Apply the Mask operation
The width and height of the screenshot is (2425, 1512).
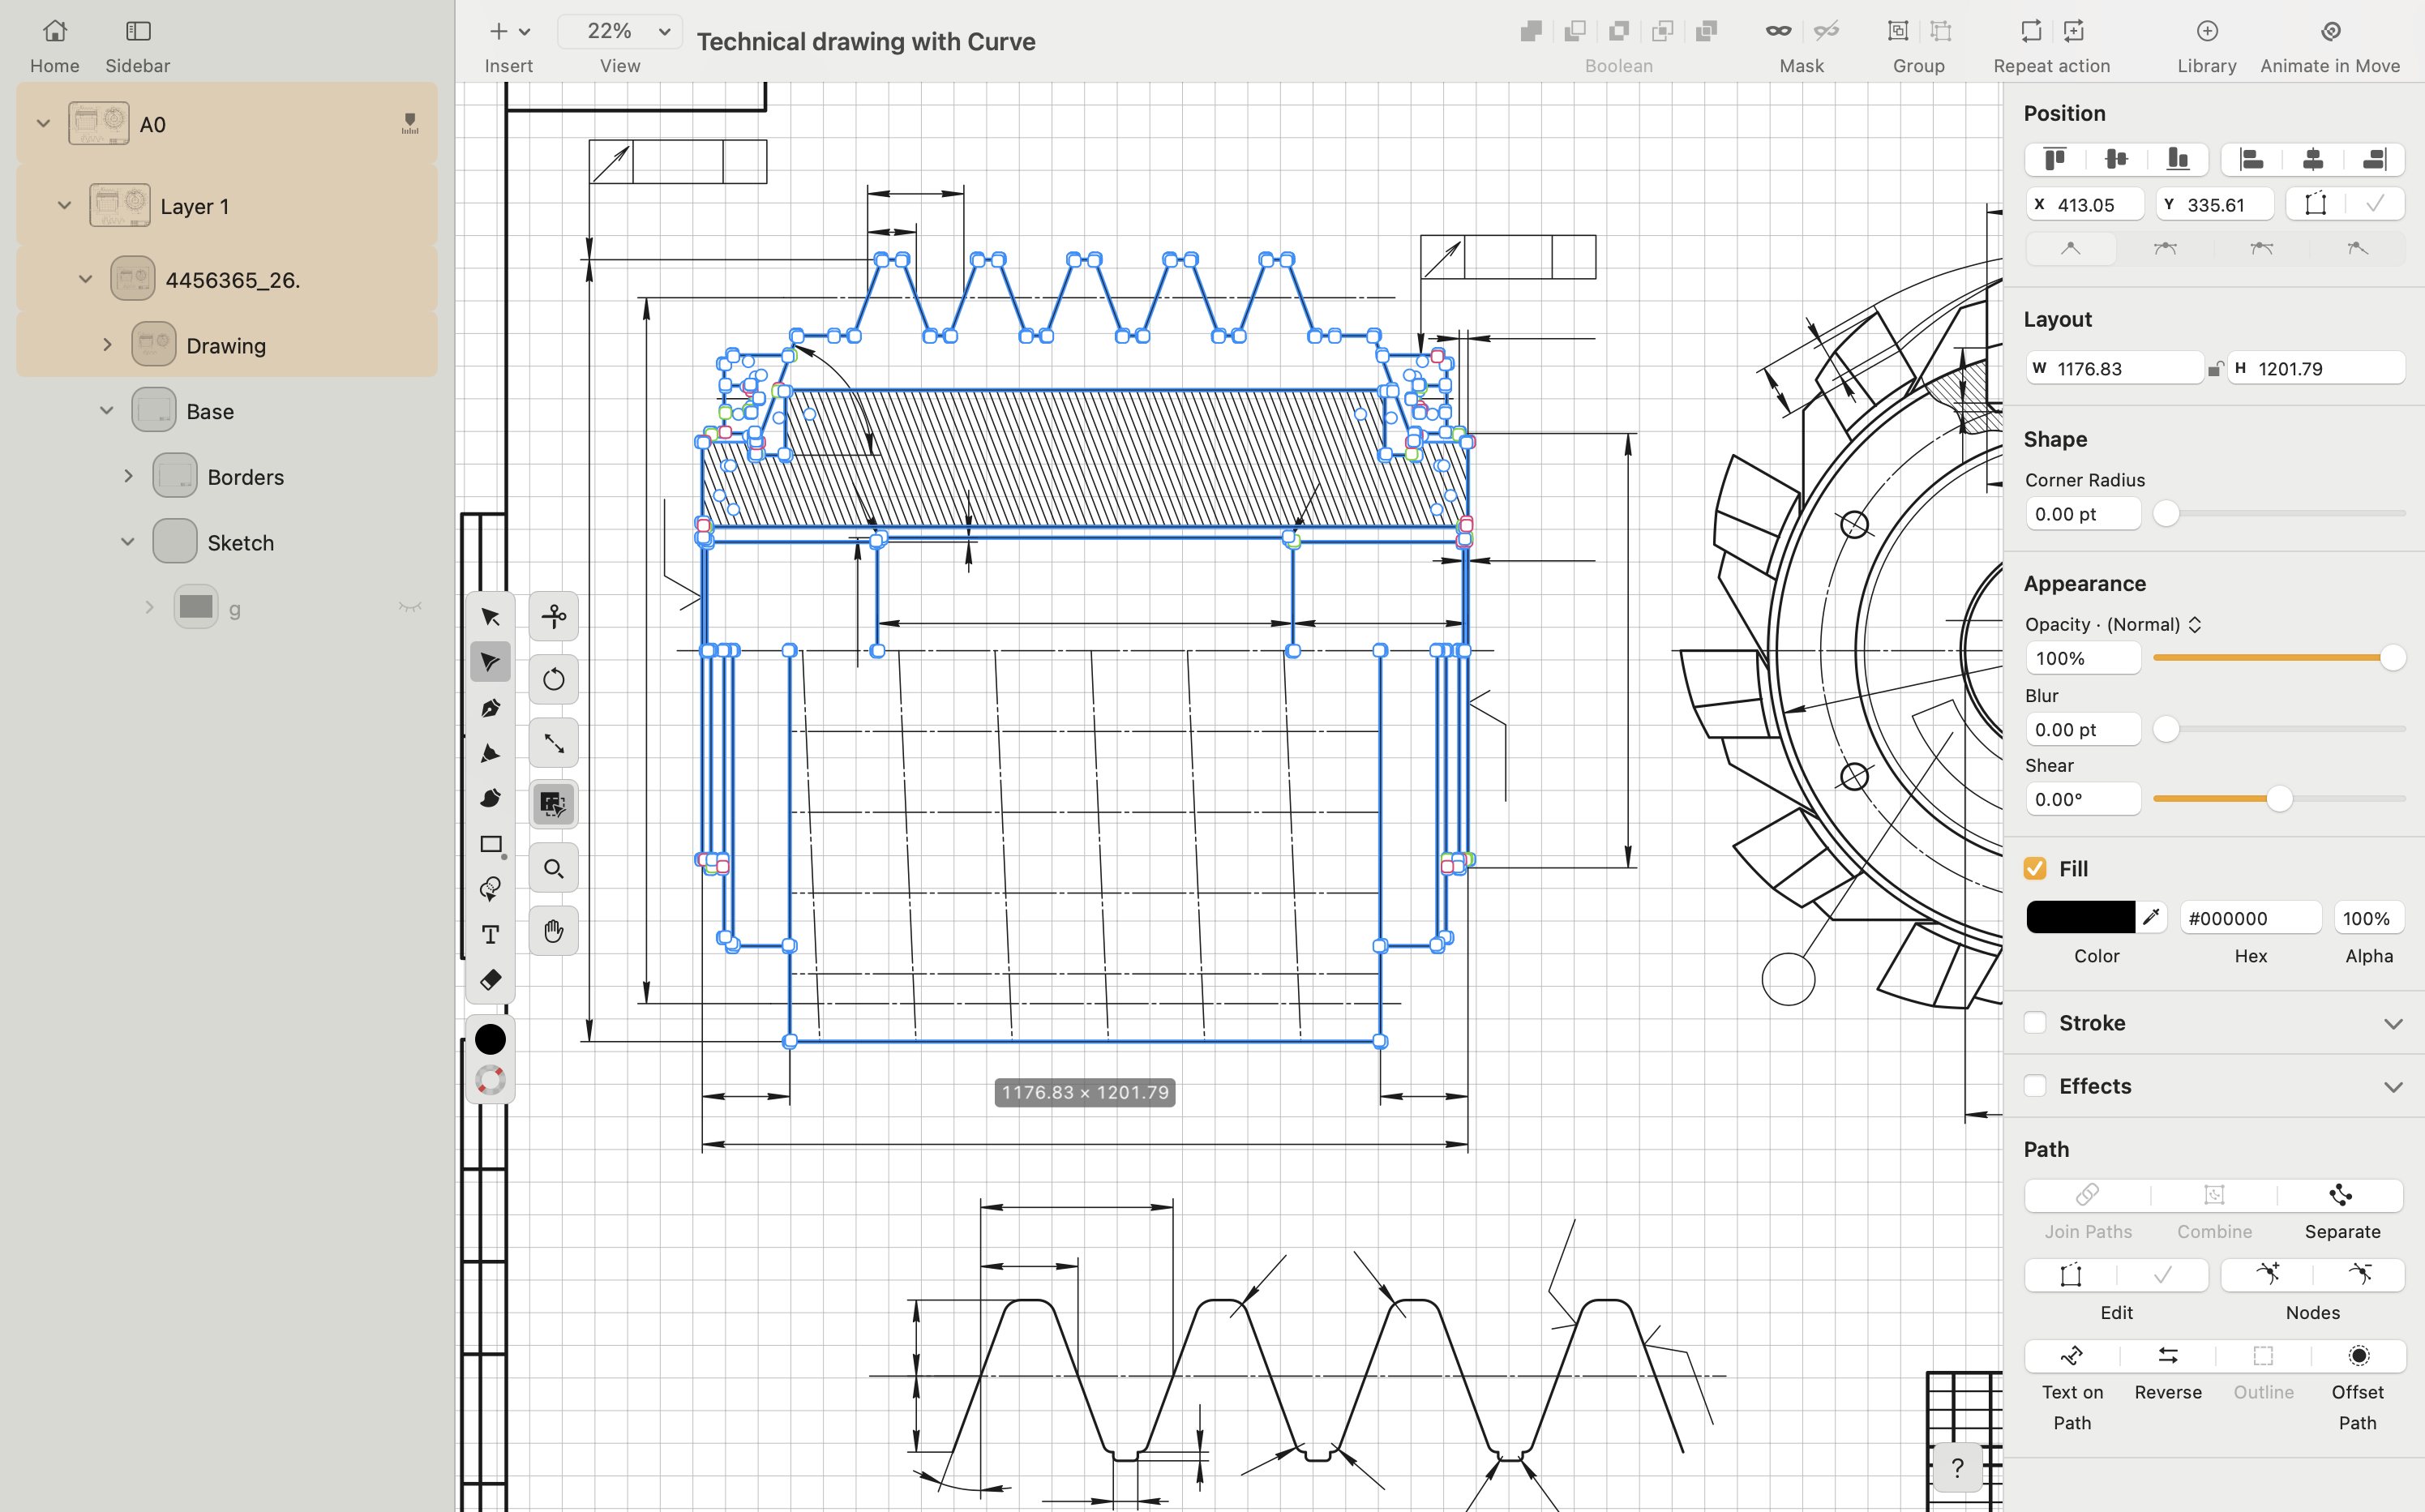(x=1777, y=31)
